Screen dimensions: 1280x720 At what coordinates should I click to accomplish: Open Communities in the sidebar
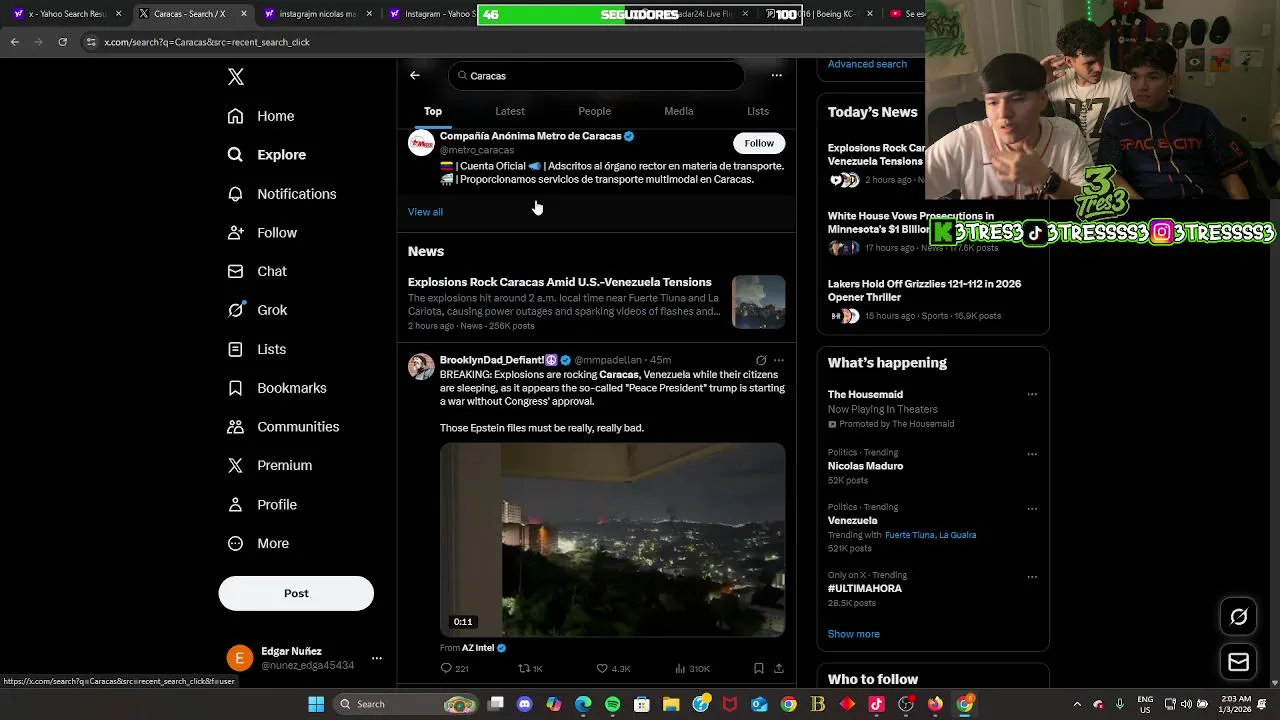click(283, 427)
